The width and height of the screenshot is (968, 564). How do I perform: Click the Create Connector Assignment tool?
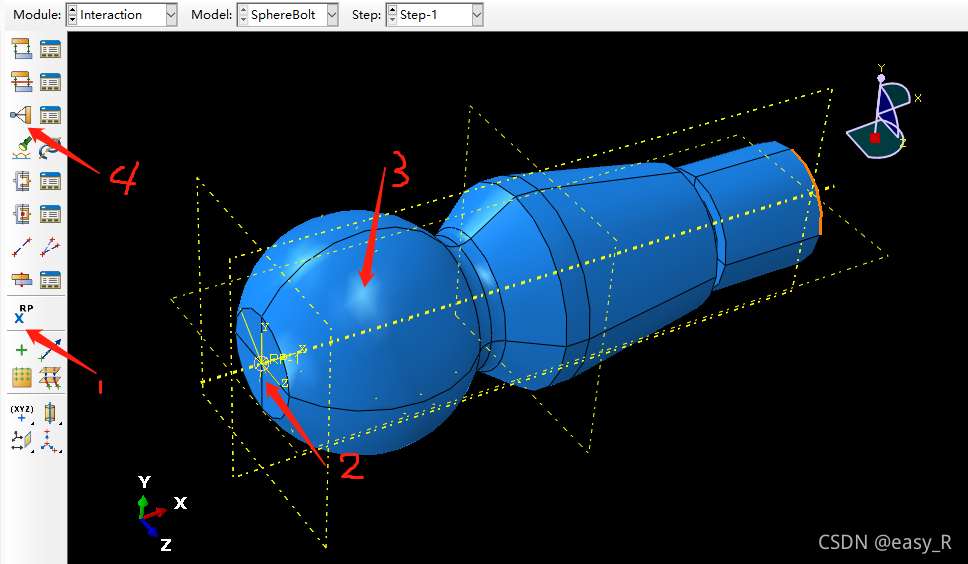click(21, 214)
